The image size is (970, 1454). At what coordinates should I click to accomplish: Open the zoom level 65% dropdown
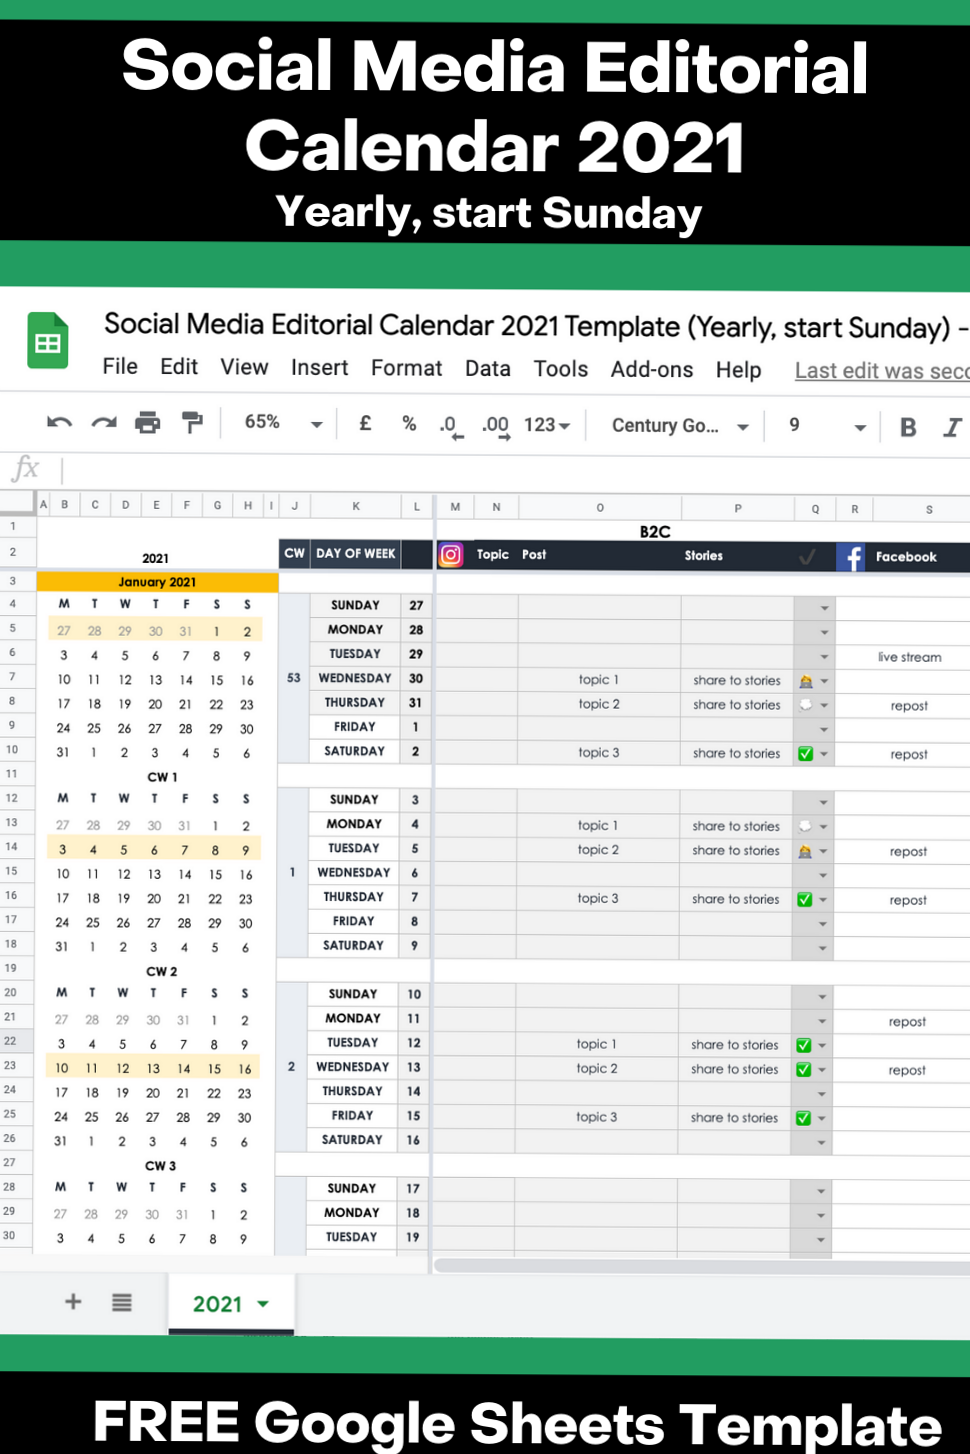tap(280, 423)
